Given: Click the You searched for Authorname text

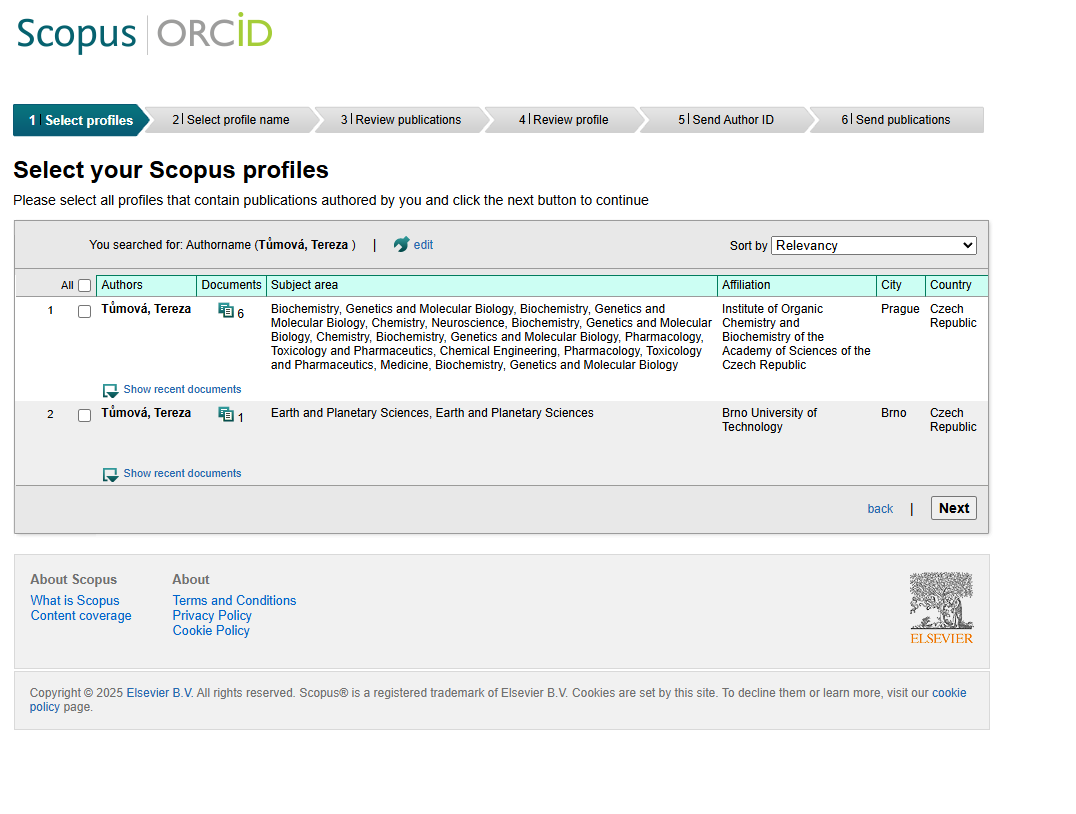Looking at the screenshot, I should click(x=222, y=245).
